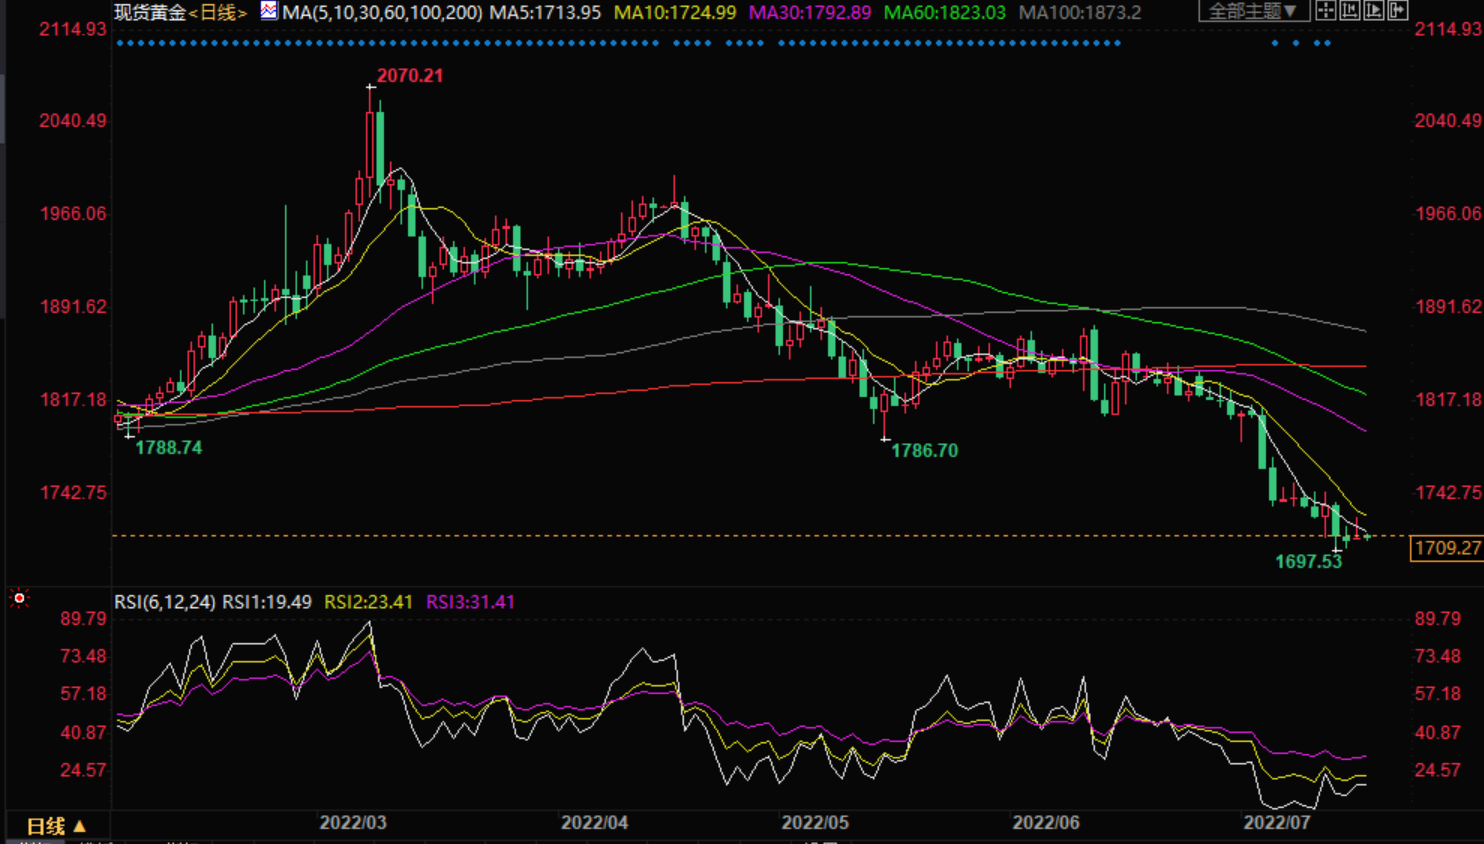This screenshot has width=1484, height=844.
Task: Click the 2022/05 date on the time axis
Action: pyautogui.click(x=815, y=822)
